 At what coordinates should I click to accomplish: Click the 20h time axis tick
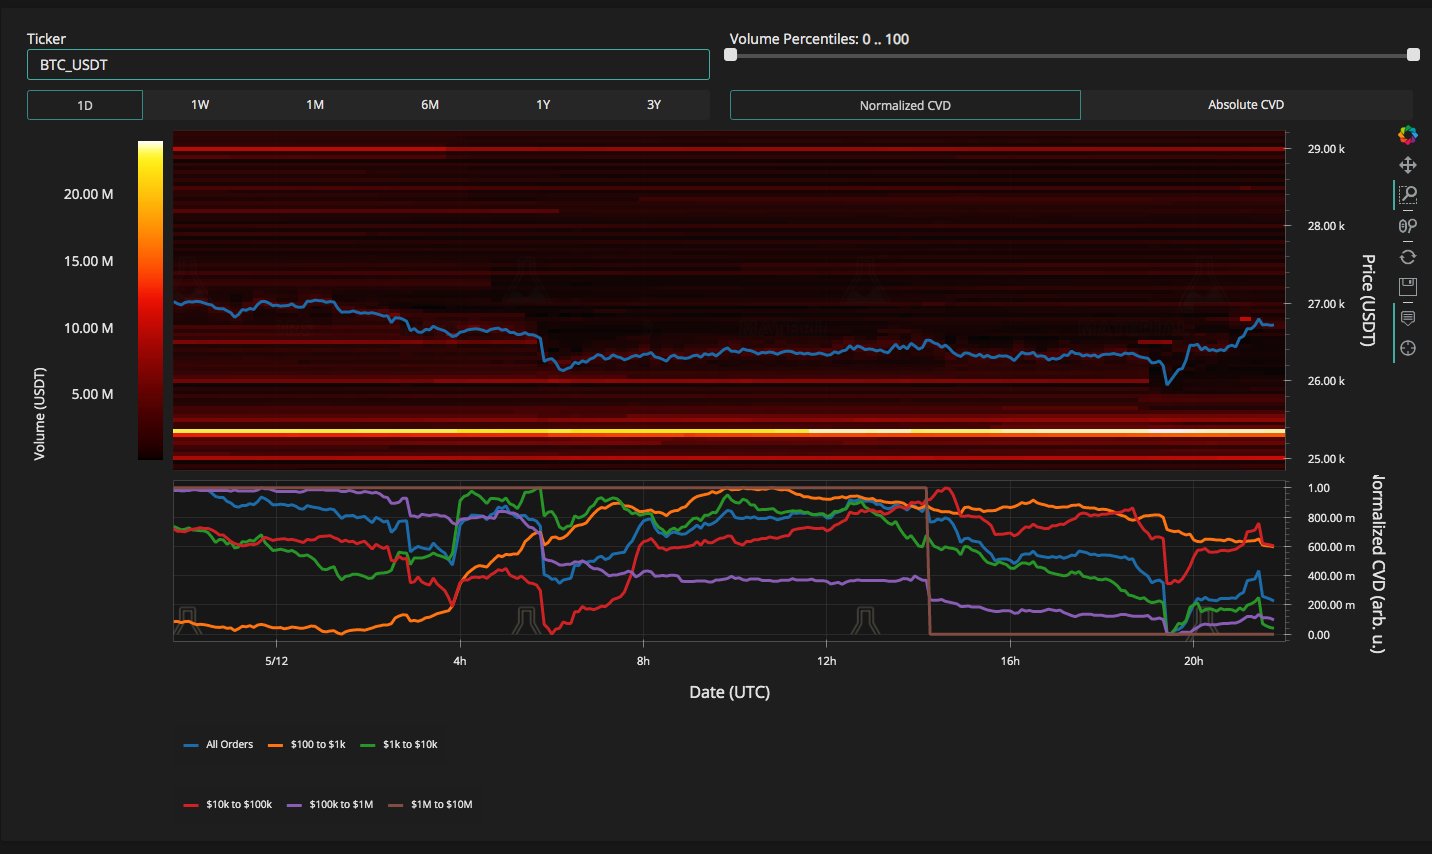[1194, 661]
